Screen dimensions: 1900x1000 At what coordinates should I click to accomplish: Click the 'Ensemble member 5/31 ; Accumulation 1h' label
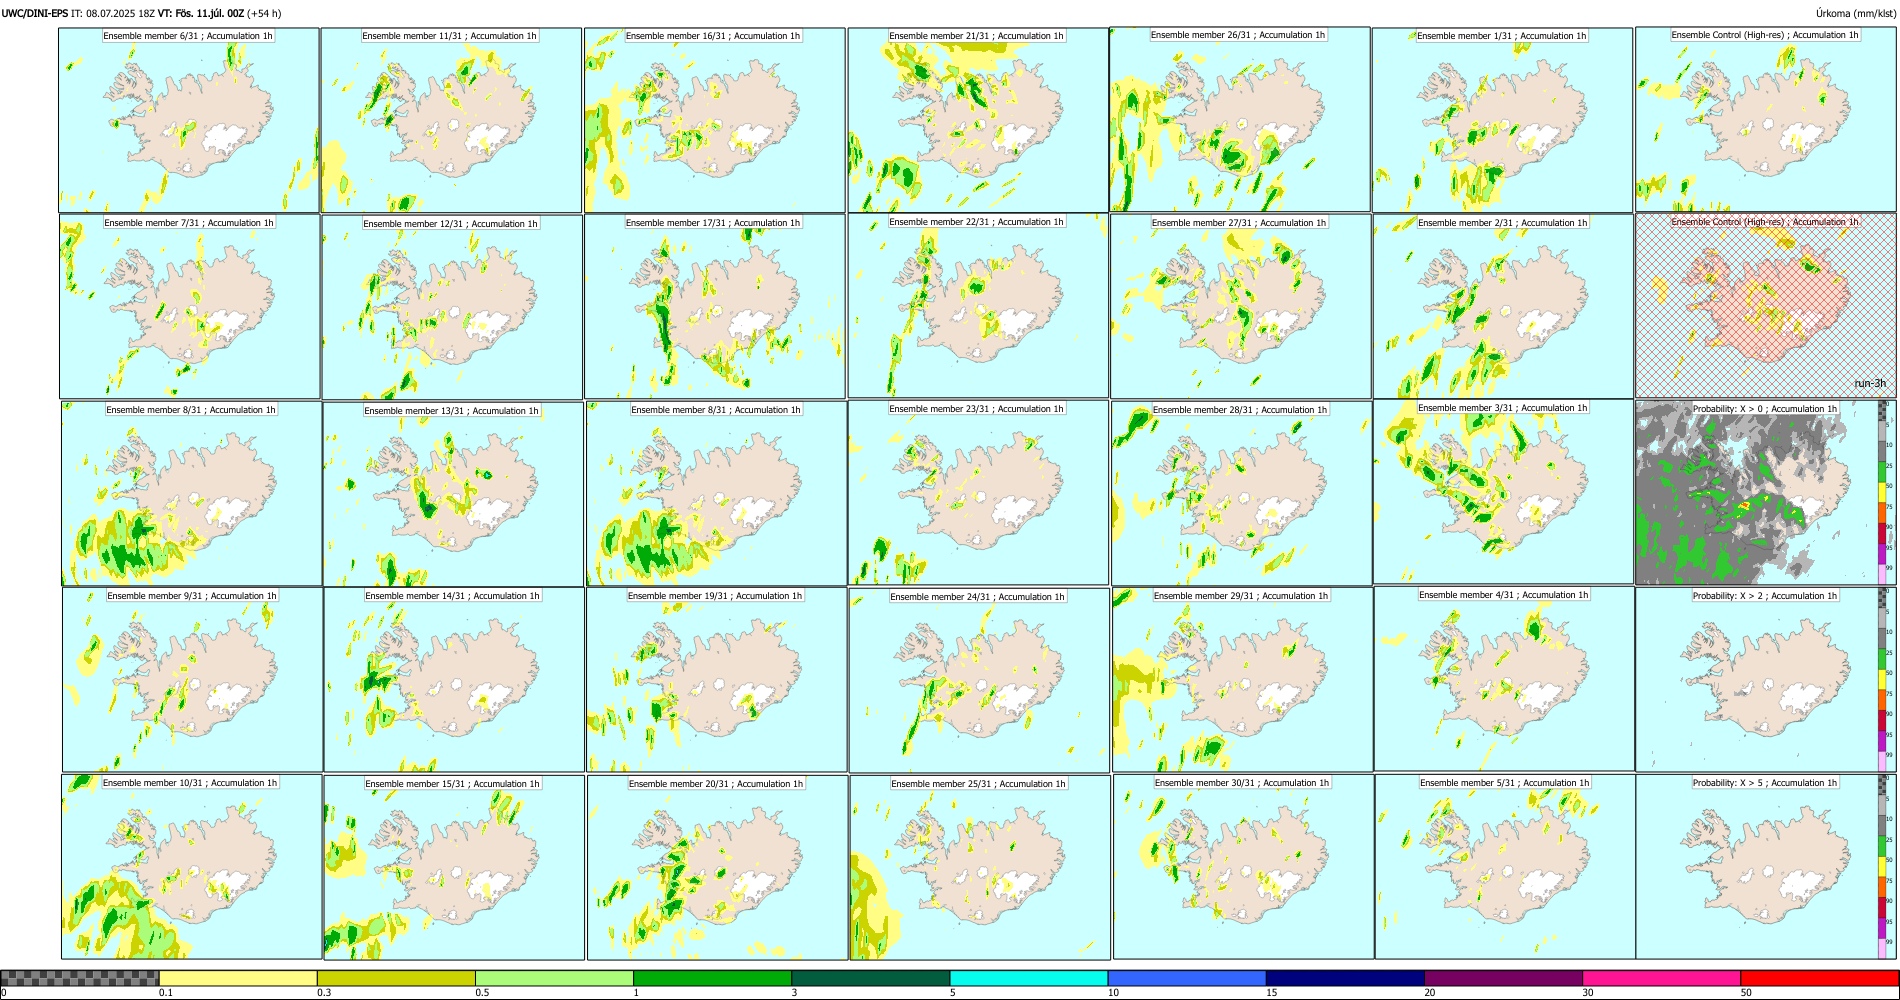click(x=1505, y=783)
